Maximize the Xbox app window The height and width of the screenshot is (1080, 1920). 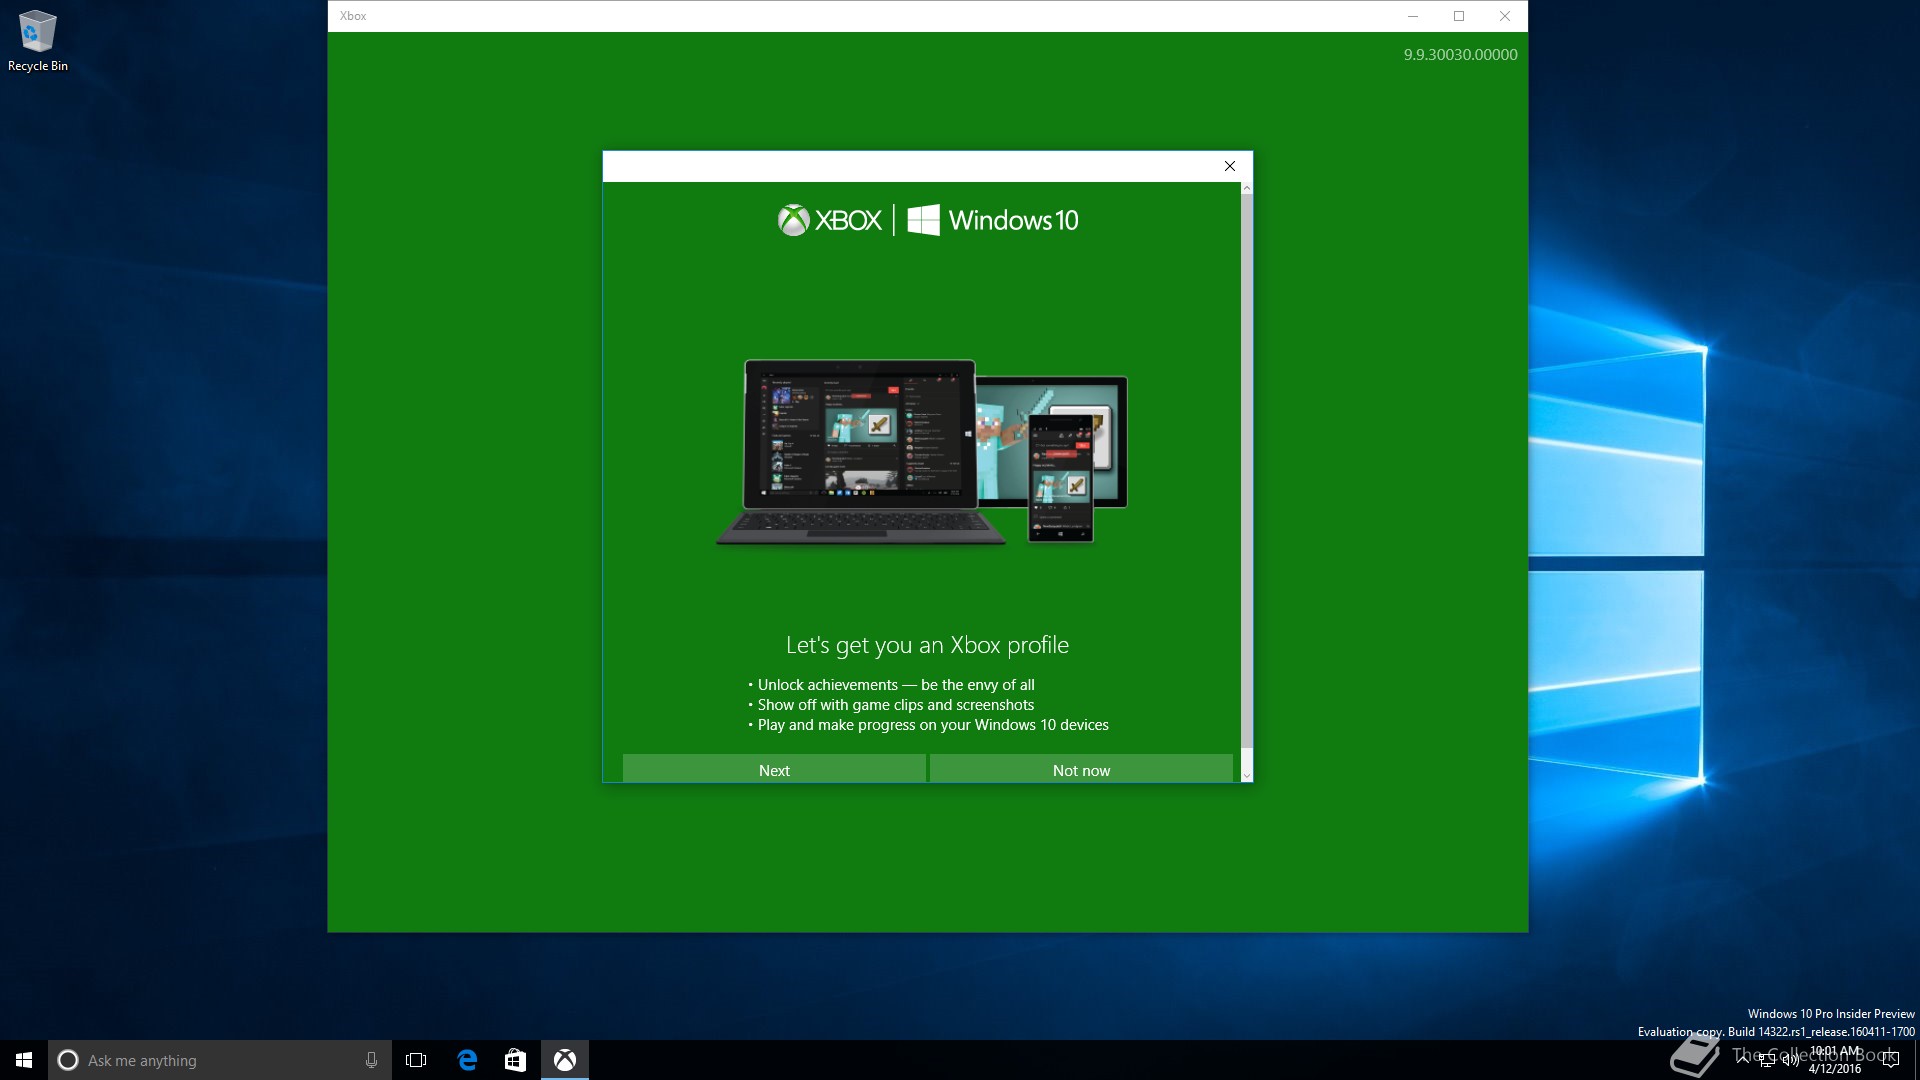(1459, 16)
